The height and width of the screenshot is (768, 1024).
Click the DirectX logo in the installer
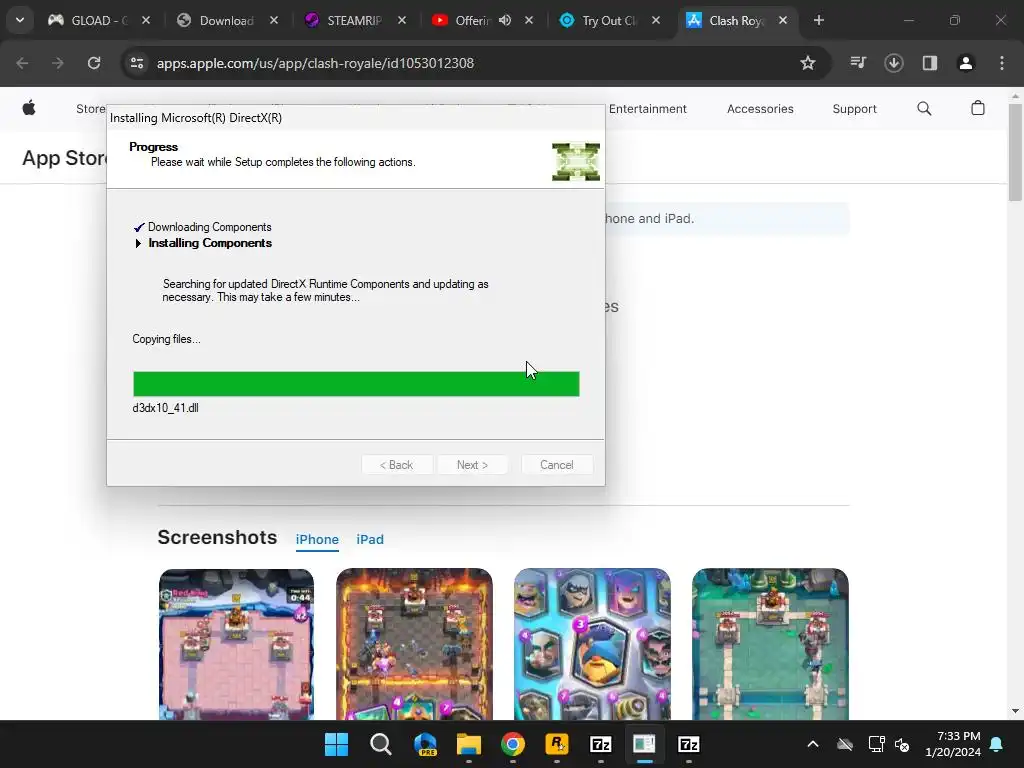(576, 162)
